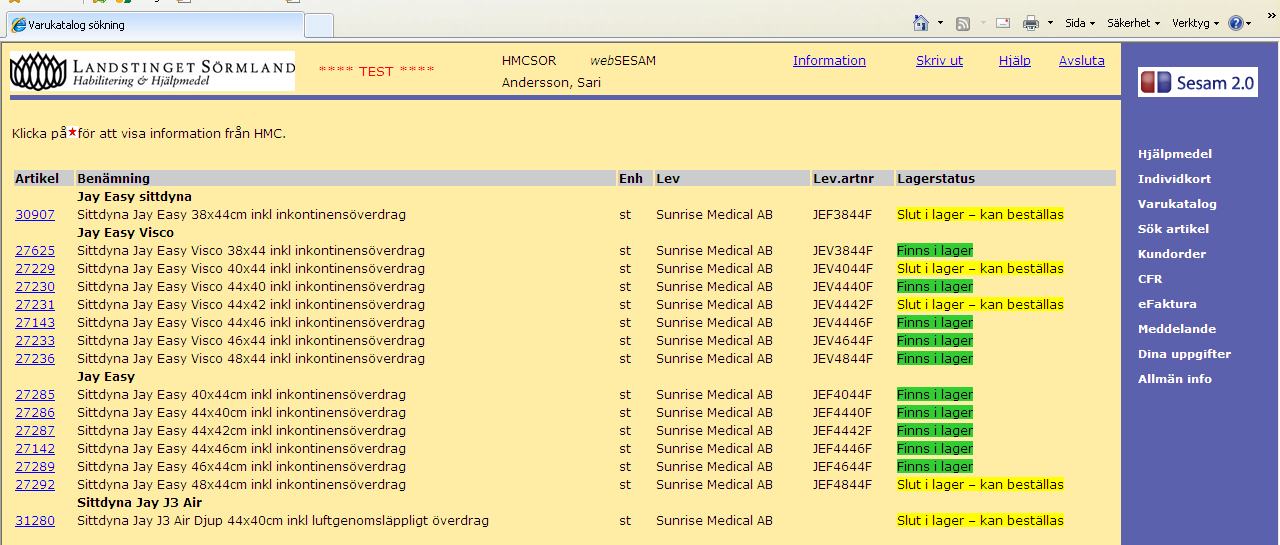Open the Verktyg menu
This screenshot has width=1280, height=545.
click(x=1195, y=23)
